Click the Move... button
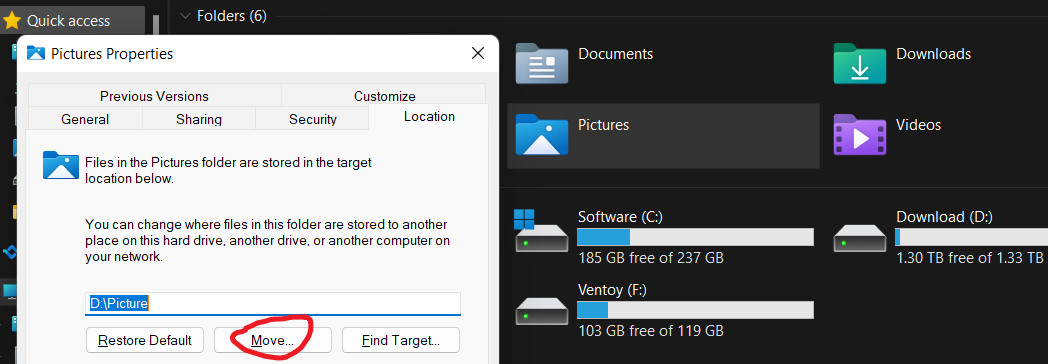 coord(273,340)
